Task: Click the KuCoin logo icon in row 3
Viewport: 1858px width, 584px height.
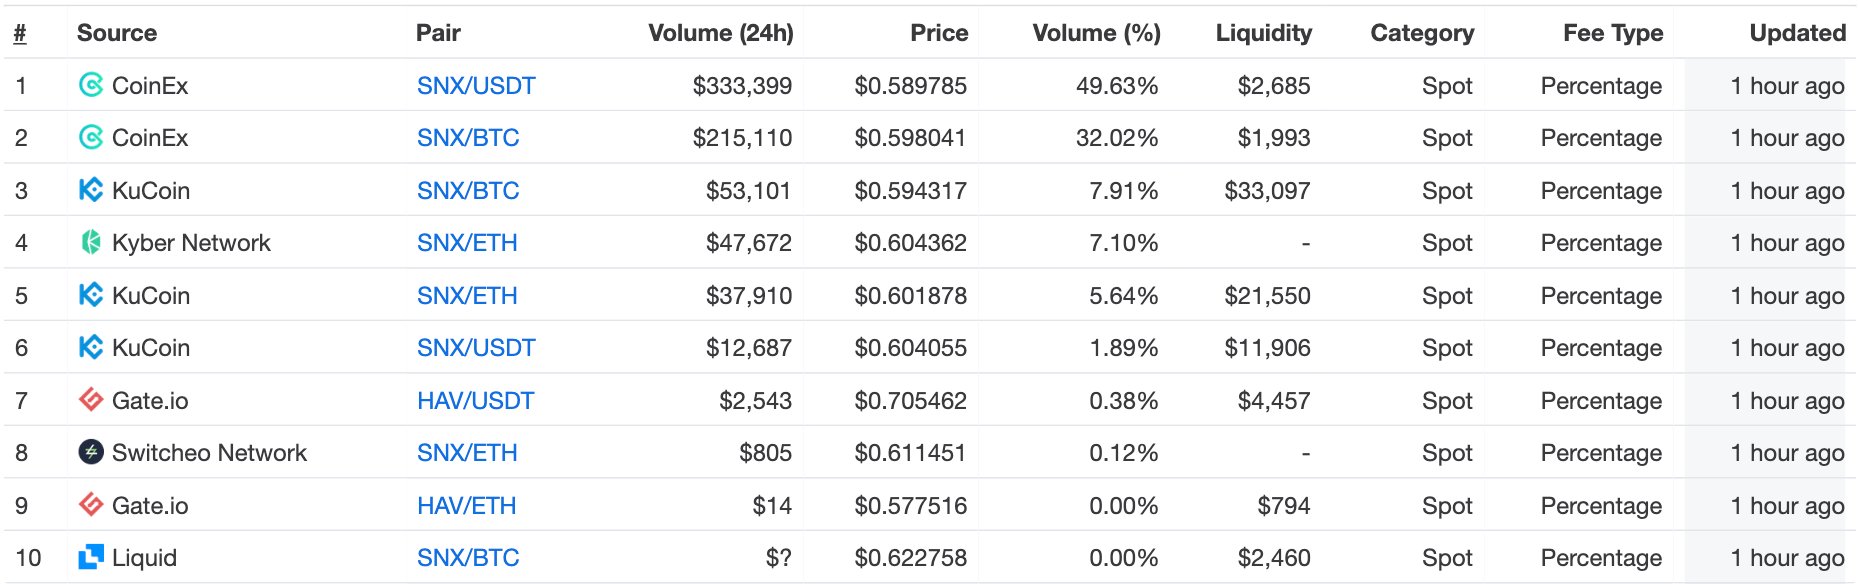Action: coord(91,190)
